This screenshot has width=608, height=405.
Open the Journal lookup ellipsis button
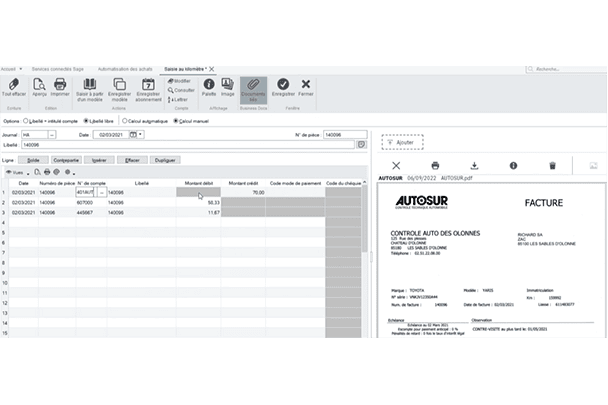[52, 135]
